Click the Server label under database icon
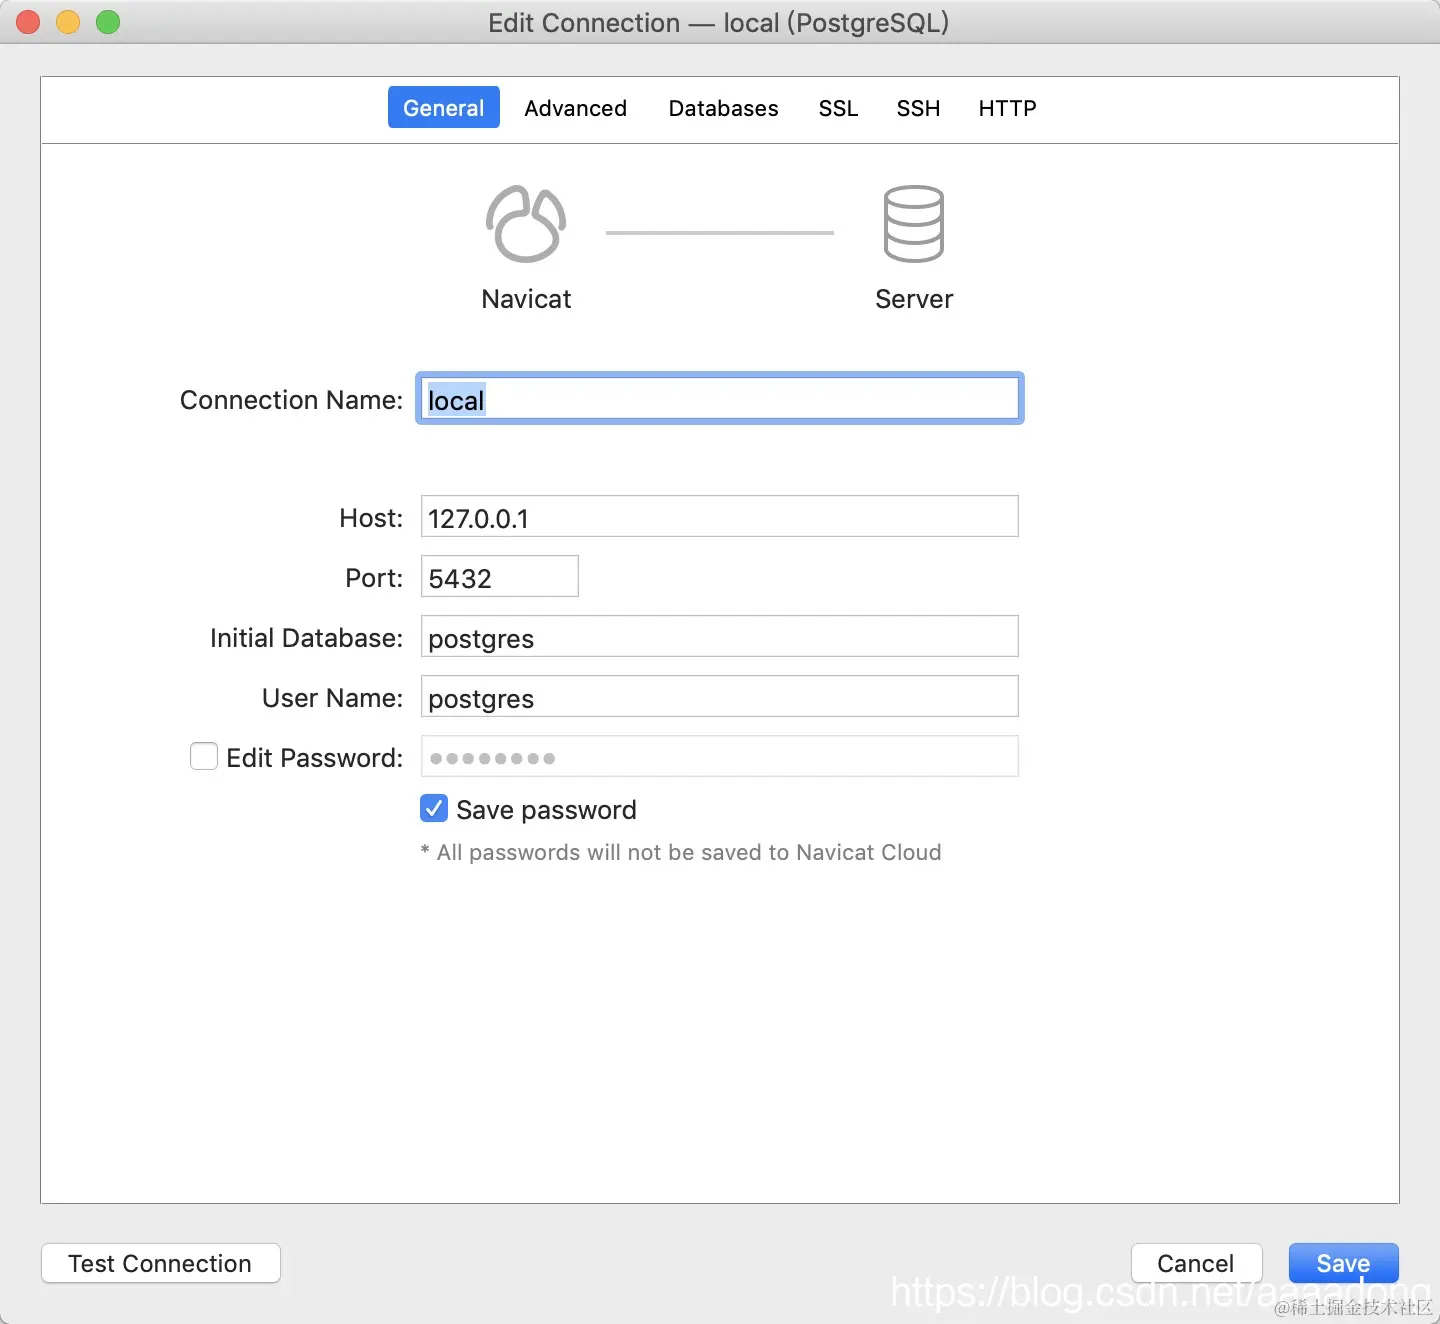The width and height of the screenshot is (1440, 1324). [914, 299]
